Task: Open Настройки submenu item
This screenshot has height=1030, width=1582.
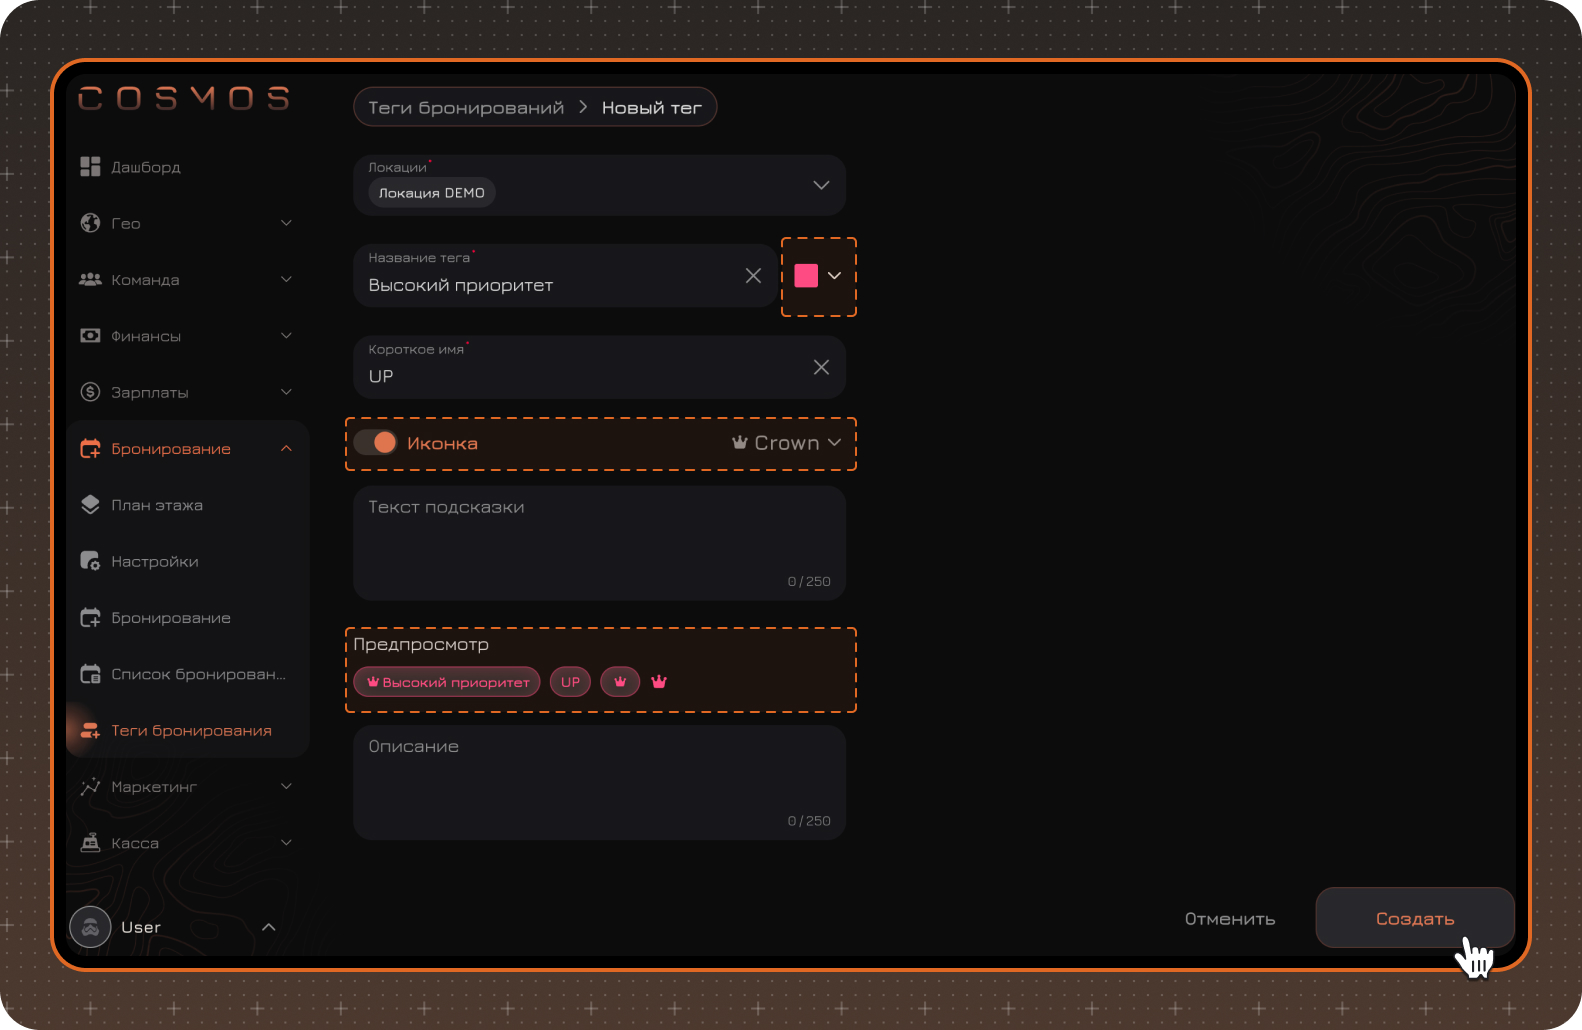Action: [155, 562]
